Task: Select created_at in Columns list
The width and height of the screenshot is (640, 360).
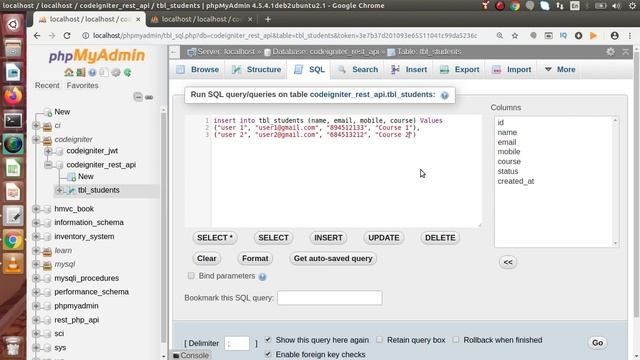Action: click(x=516, y=181)
